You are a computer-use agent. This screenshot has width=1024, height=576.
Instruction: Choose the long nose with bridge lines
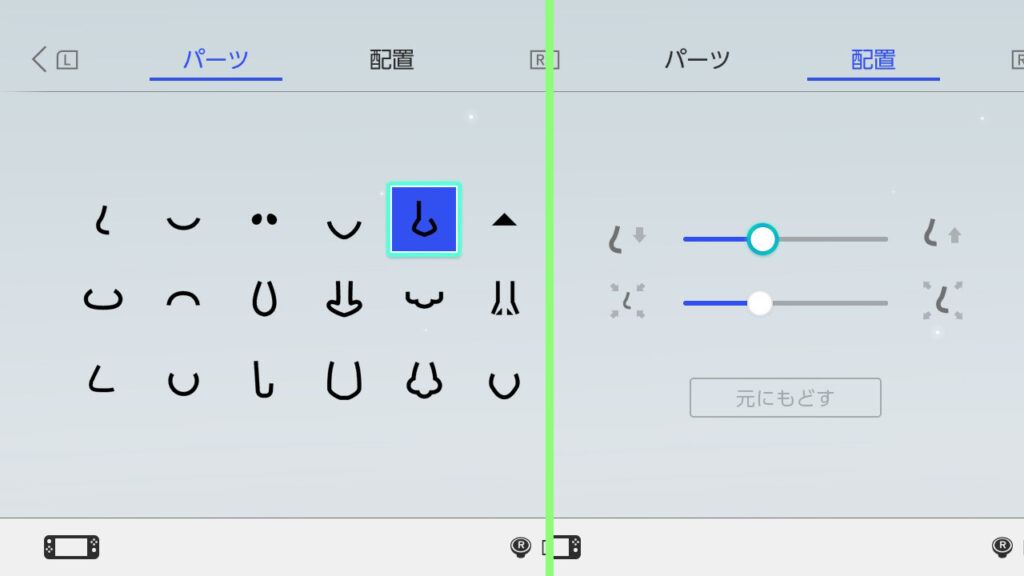click(x=505, y=299)
